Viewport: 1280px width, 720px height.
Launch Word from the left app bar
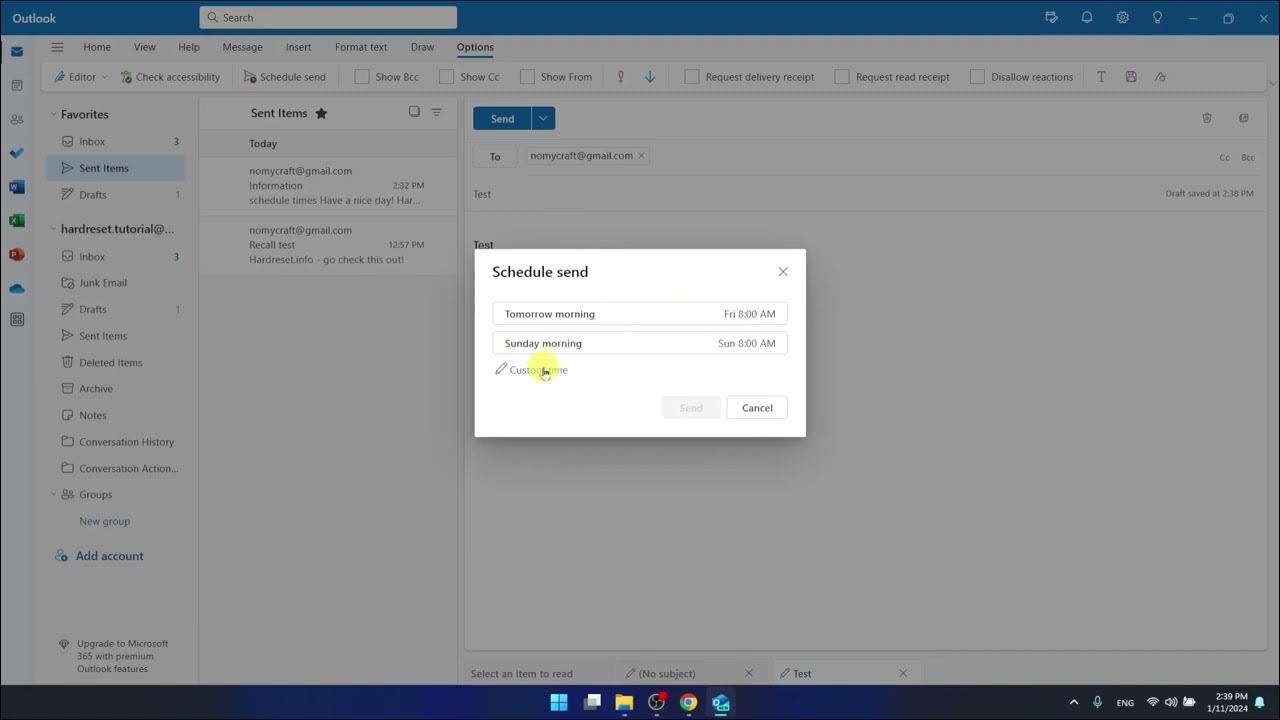[x=17, y=187]
